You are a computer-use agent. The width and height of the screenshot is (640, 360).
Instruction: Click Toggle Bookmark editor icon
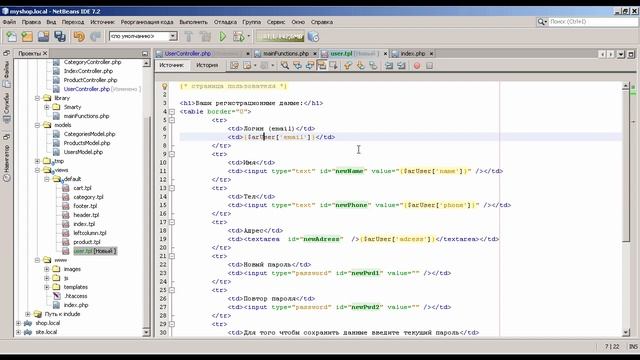[x=373, y=65]
